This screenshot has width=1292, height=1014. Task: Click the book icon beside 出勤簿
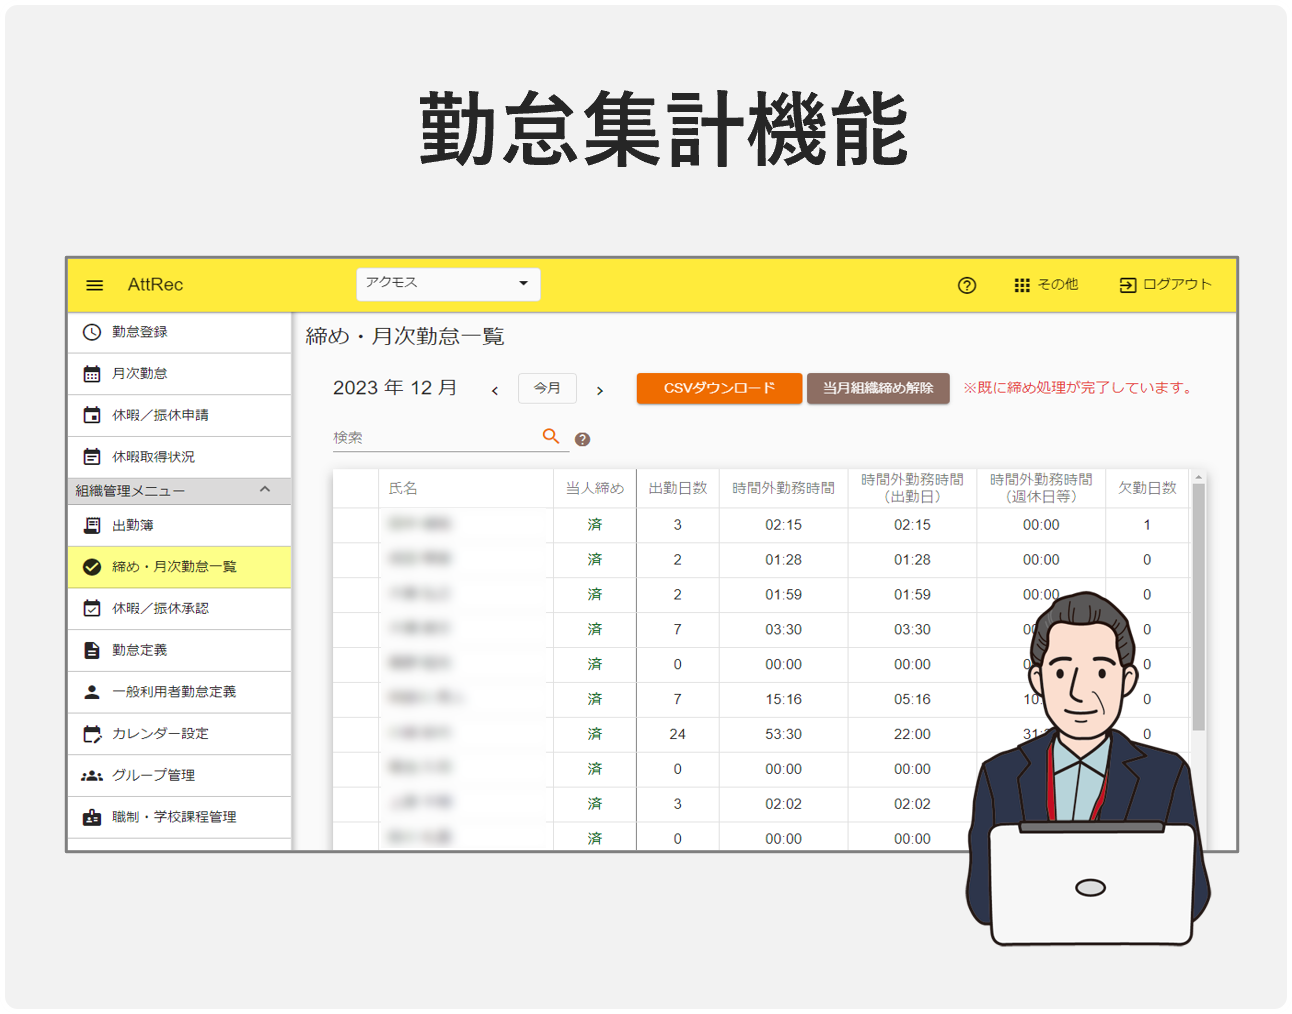coord(92,525)
